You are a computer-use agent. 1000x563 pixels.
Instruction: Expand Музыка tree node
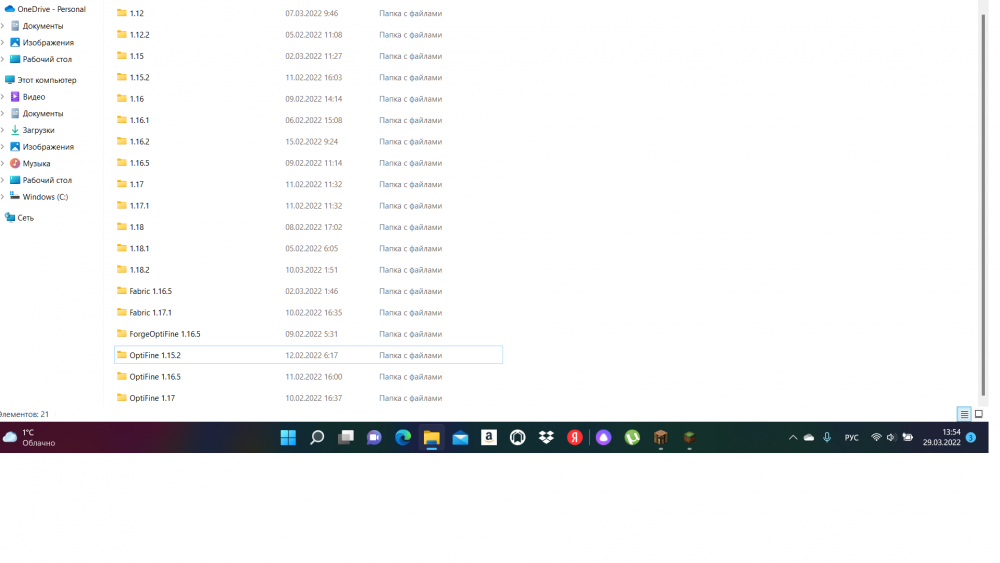tap(3, 164)
